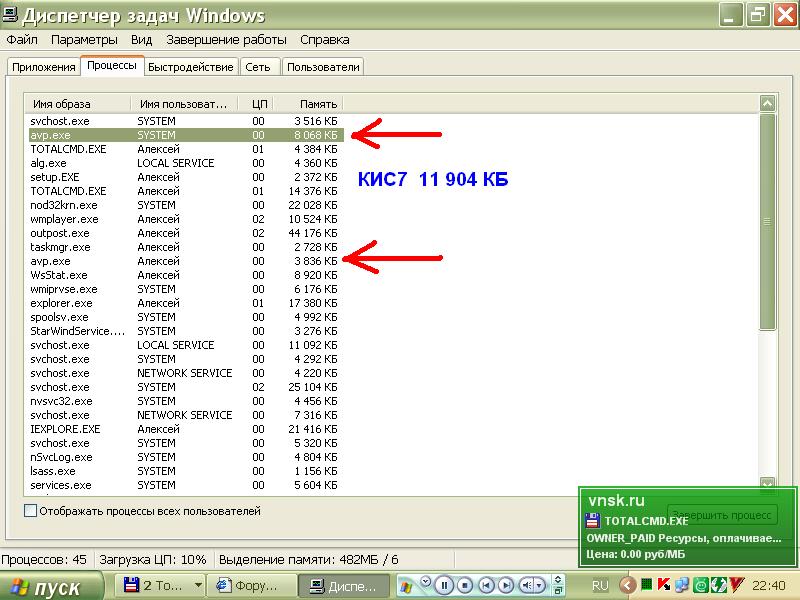This screenshot has height=600, width=800.
Task: Switch to the Быстродействие tab
Action: pyautogui.click(x=191, y=67)
